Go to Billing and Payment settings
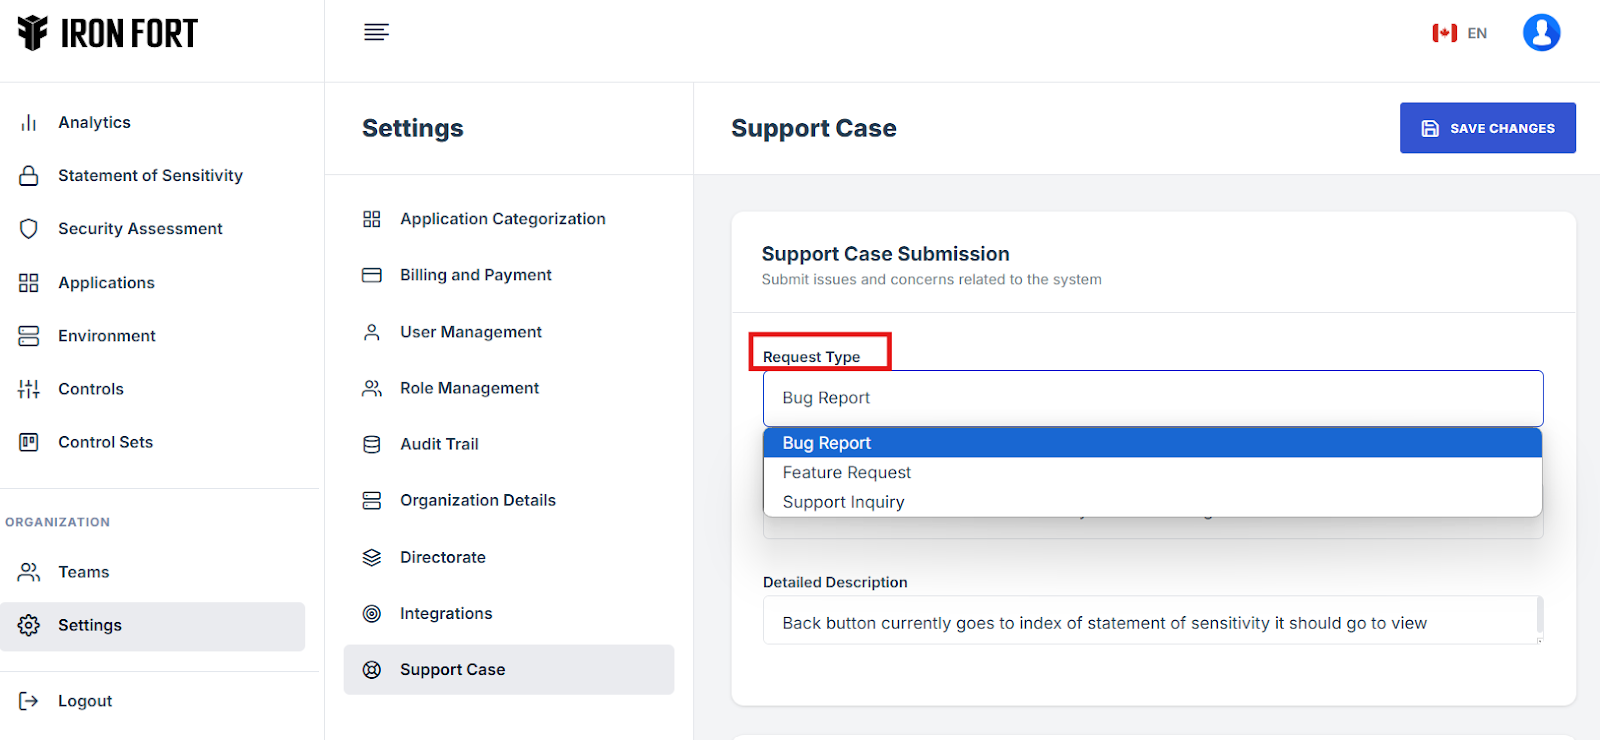 [475, 275]
